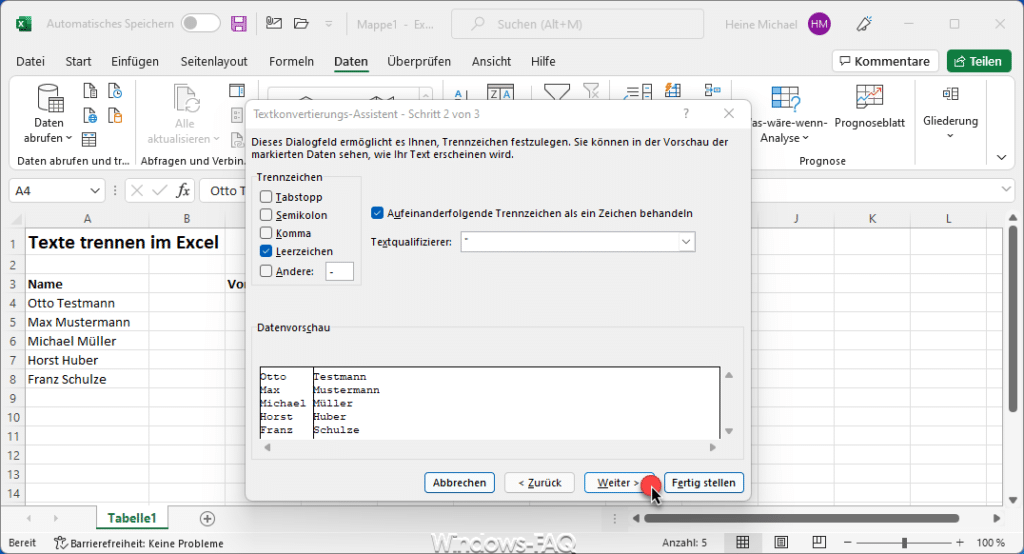Click the preview horizontal scroll right arrow
The height and width of the screenshot is (554, 1024).
712,448
